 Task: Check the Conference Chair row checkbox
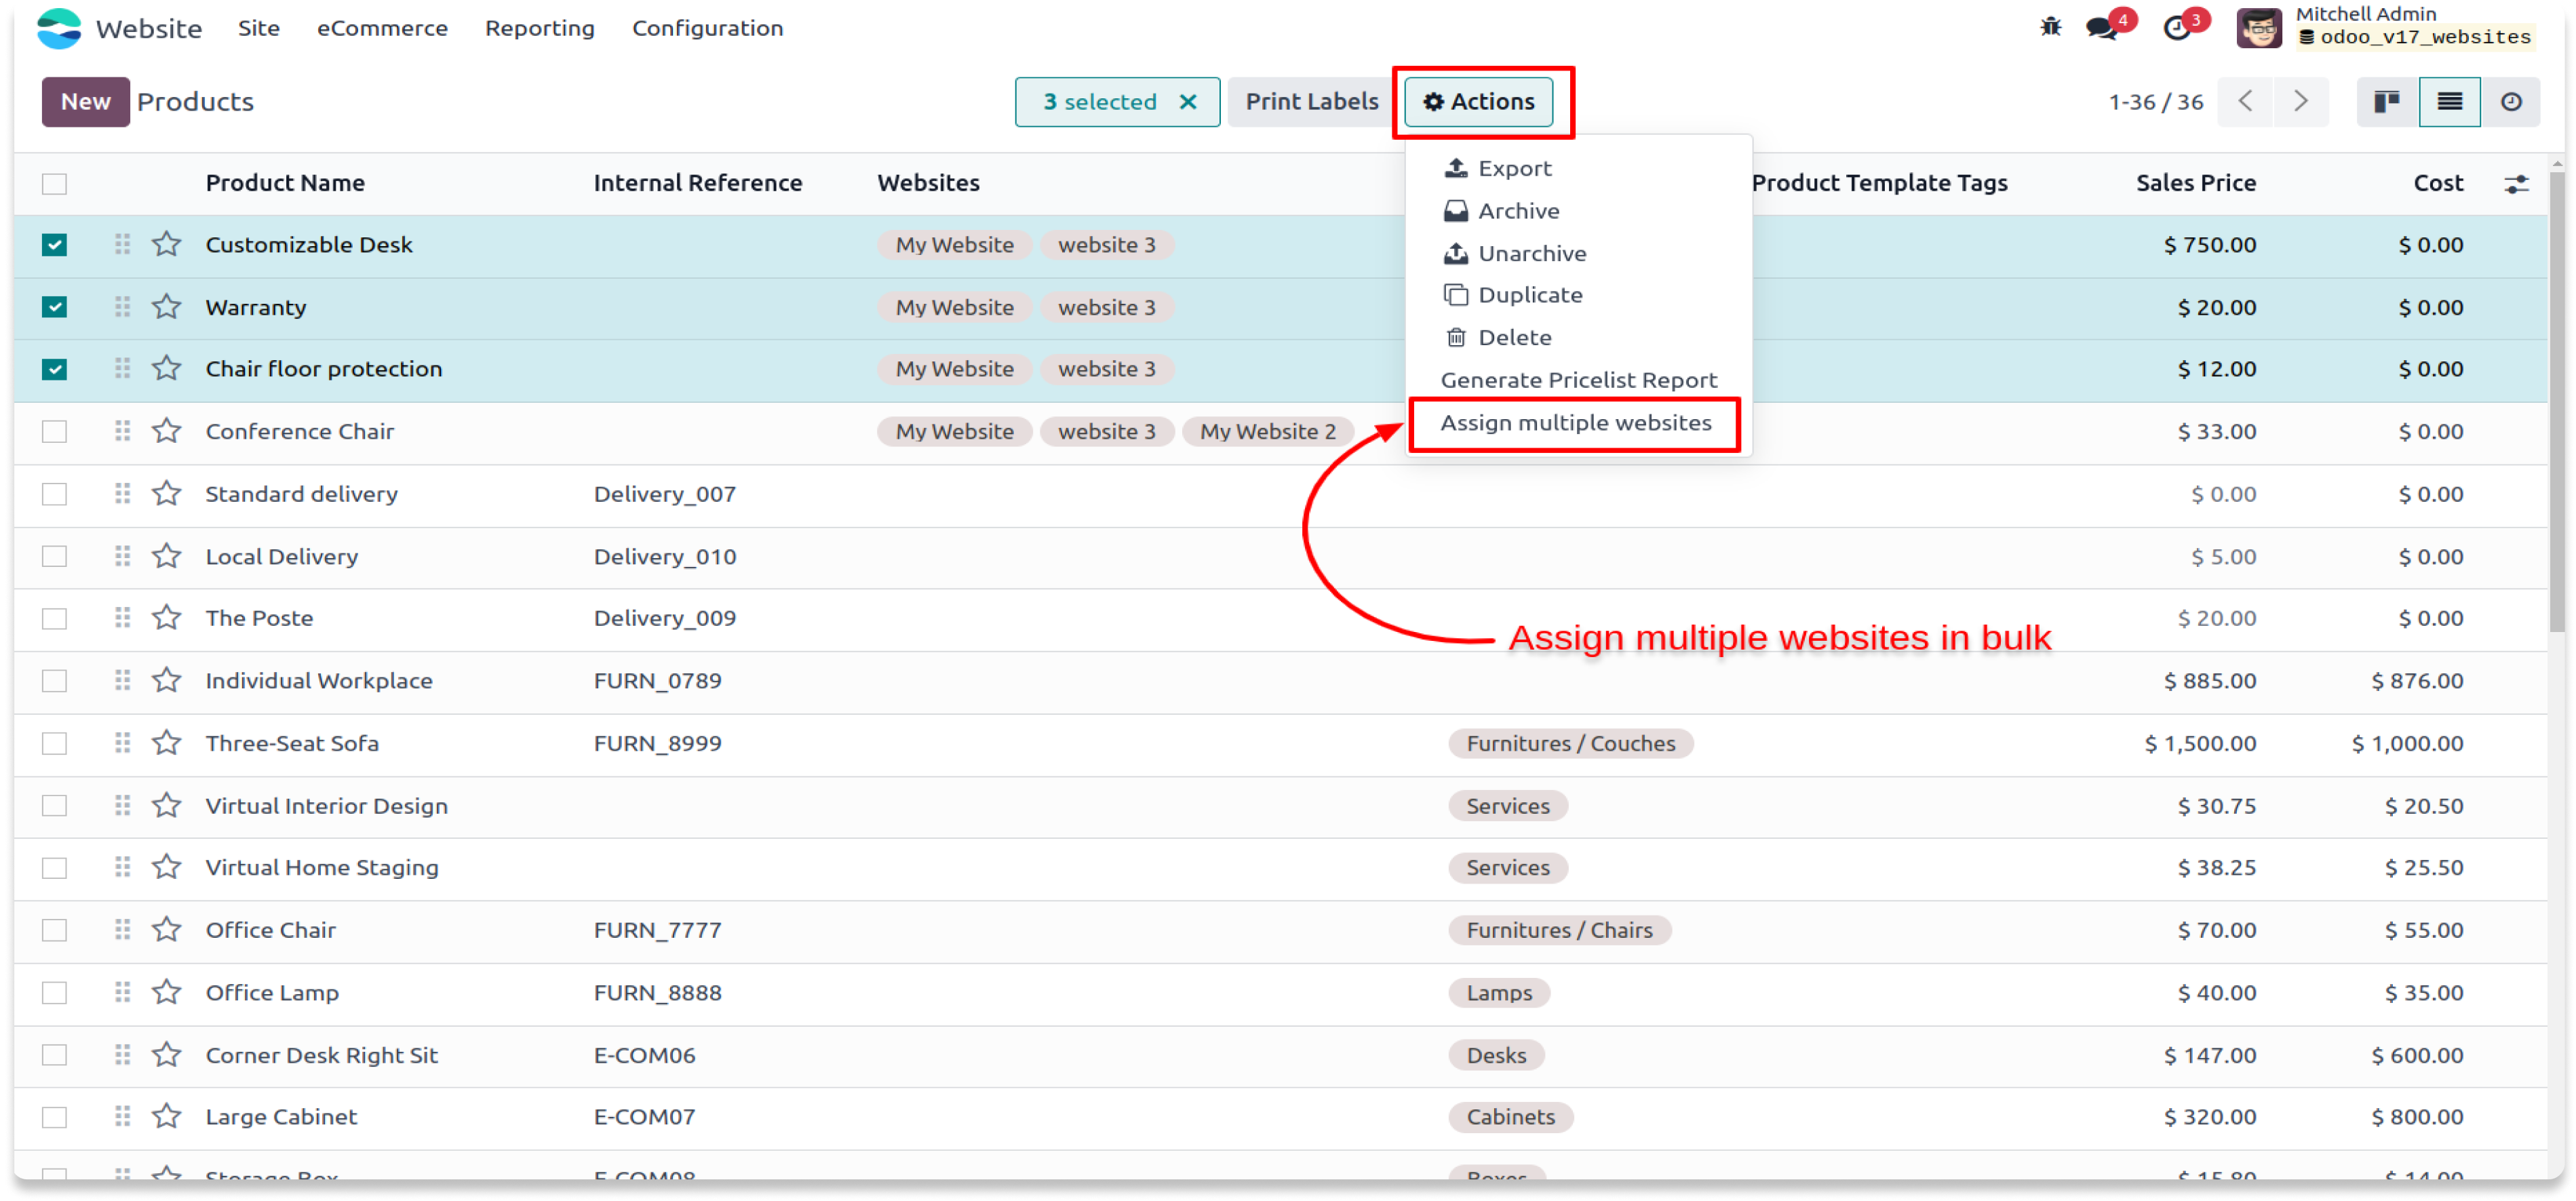(x=55, y=432)
